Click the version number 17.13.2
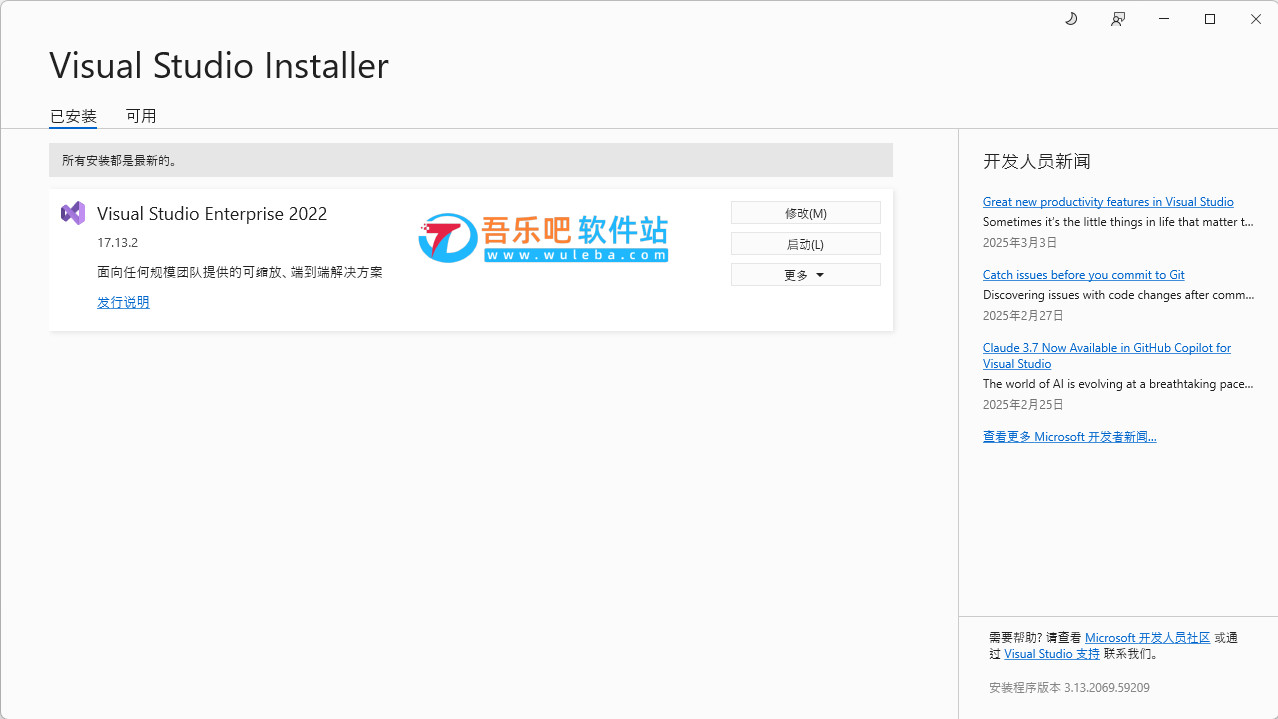The image size is (1278, 719). [117, 243]
